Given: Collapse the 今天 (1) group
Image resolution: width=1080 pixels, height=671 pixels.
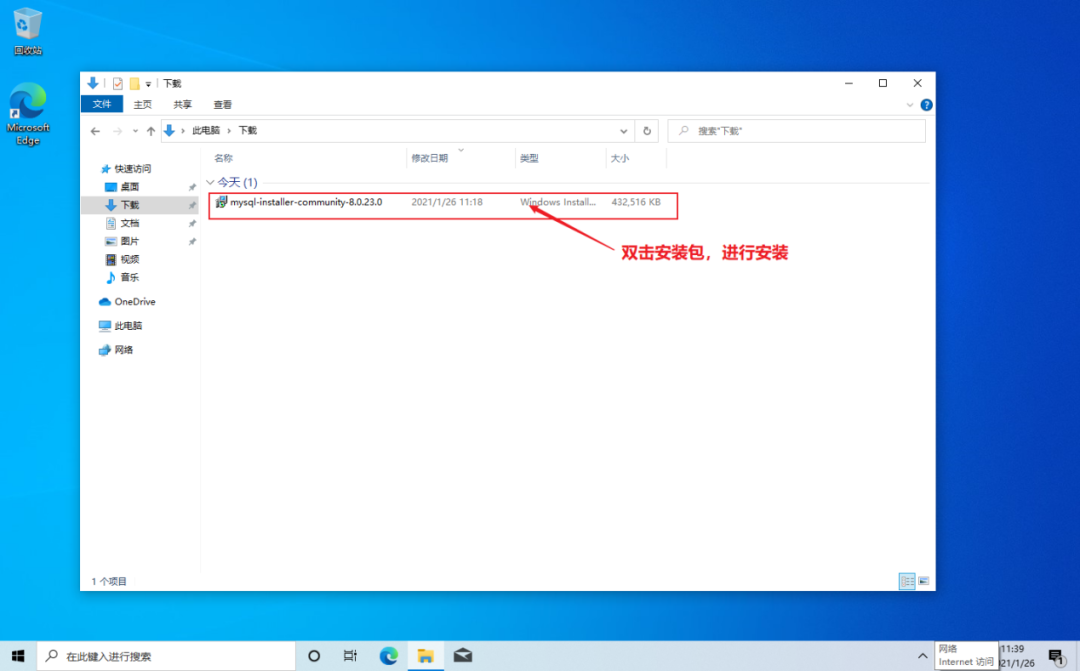Looking at the screenshot, I should pos(211,183).
